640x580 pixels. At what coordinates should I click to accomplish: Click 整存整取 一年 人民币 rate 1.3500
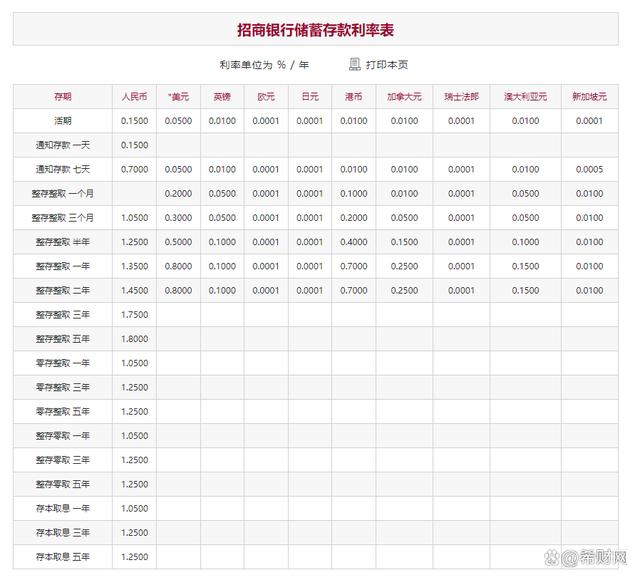(134, 266)
